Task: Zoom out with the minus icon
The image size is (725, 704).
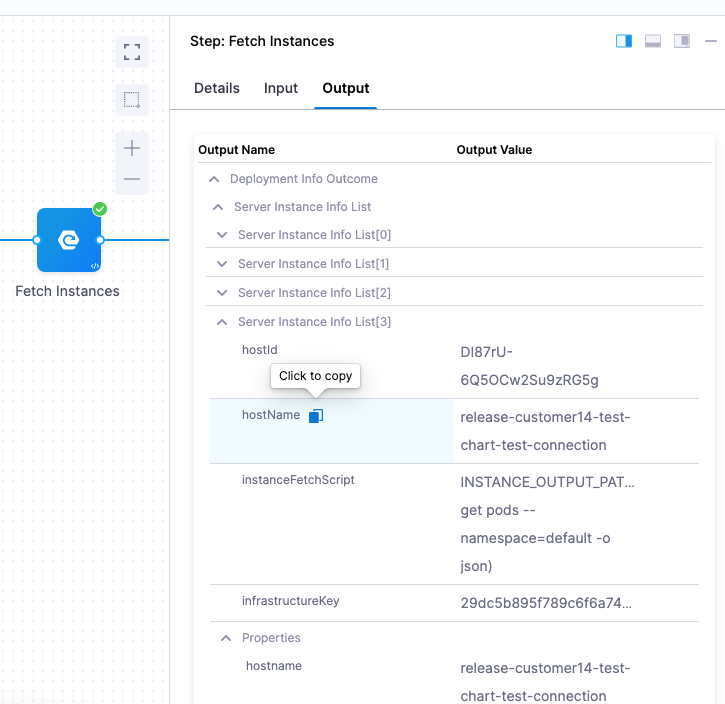Action: [131, 180]
